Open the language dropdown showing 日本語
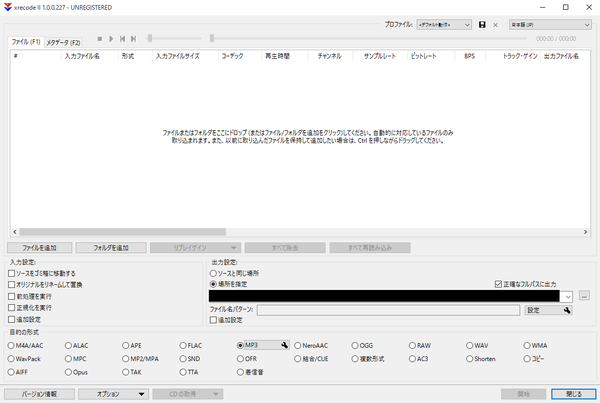 pos(550,24)
